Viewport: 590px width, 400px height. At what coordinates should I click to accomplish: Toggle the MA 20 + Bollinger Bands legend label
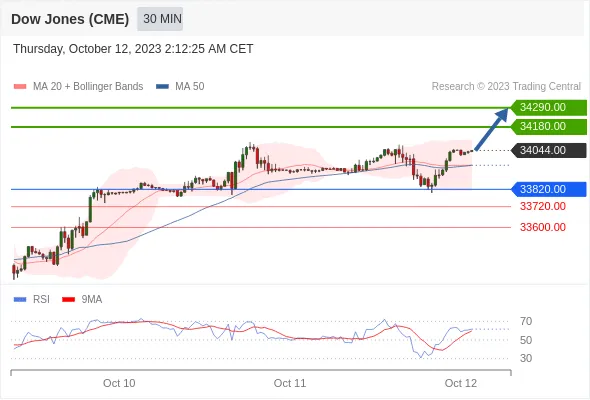[88, 87]
